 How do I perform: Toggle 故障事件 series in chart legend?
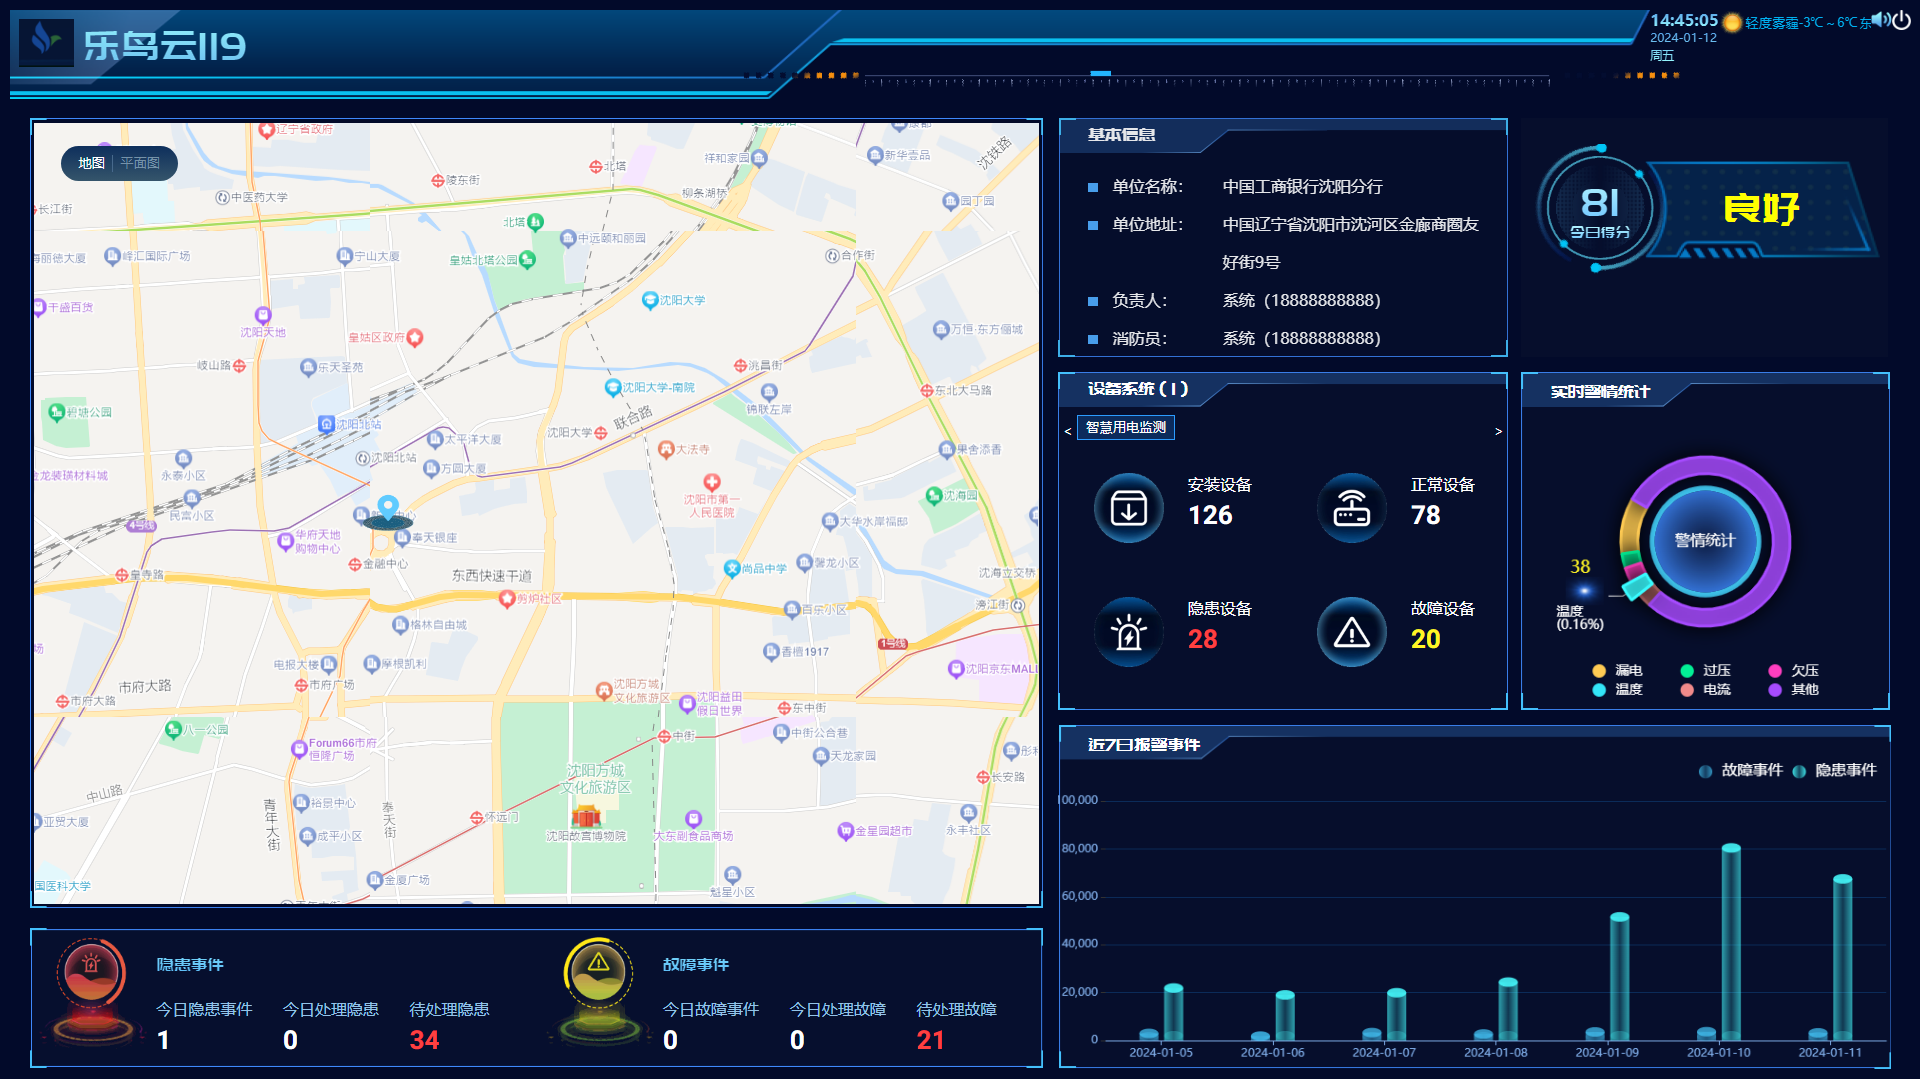tap(1741, 770)
